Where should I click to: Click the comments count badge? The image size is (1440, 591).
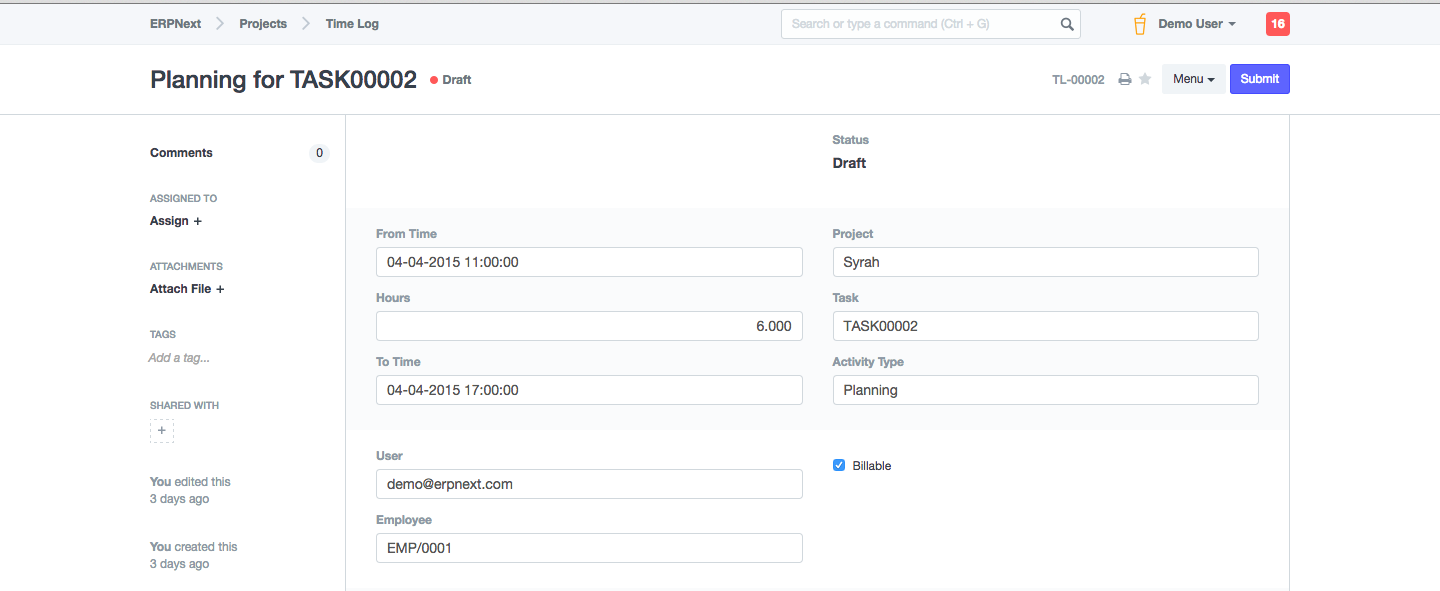[x=319, y=153]
